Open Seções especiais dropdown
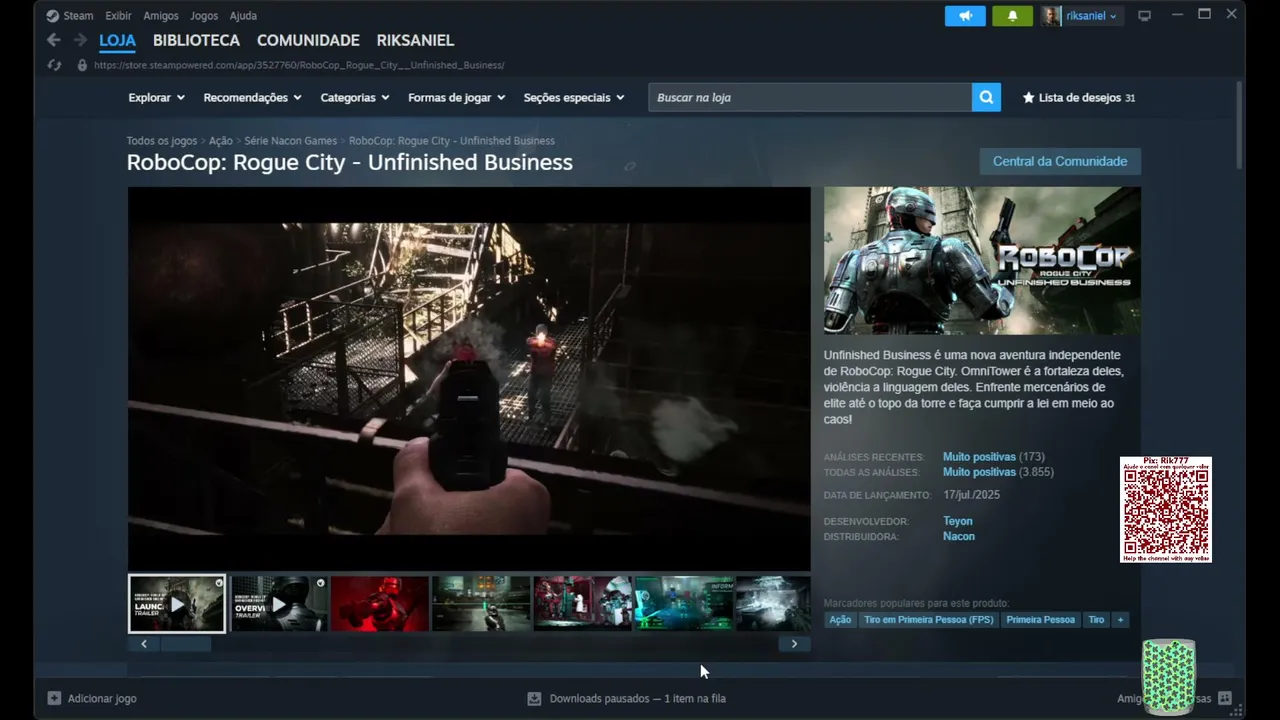Viewport: 1280px width, 720px height. [574, 98]
